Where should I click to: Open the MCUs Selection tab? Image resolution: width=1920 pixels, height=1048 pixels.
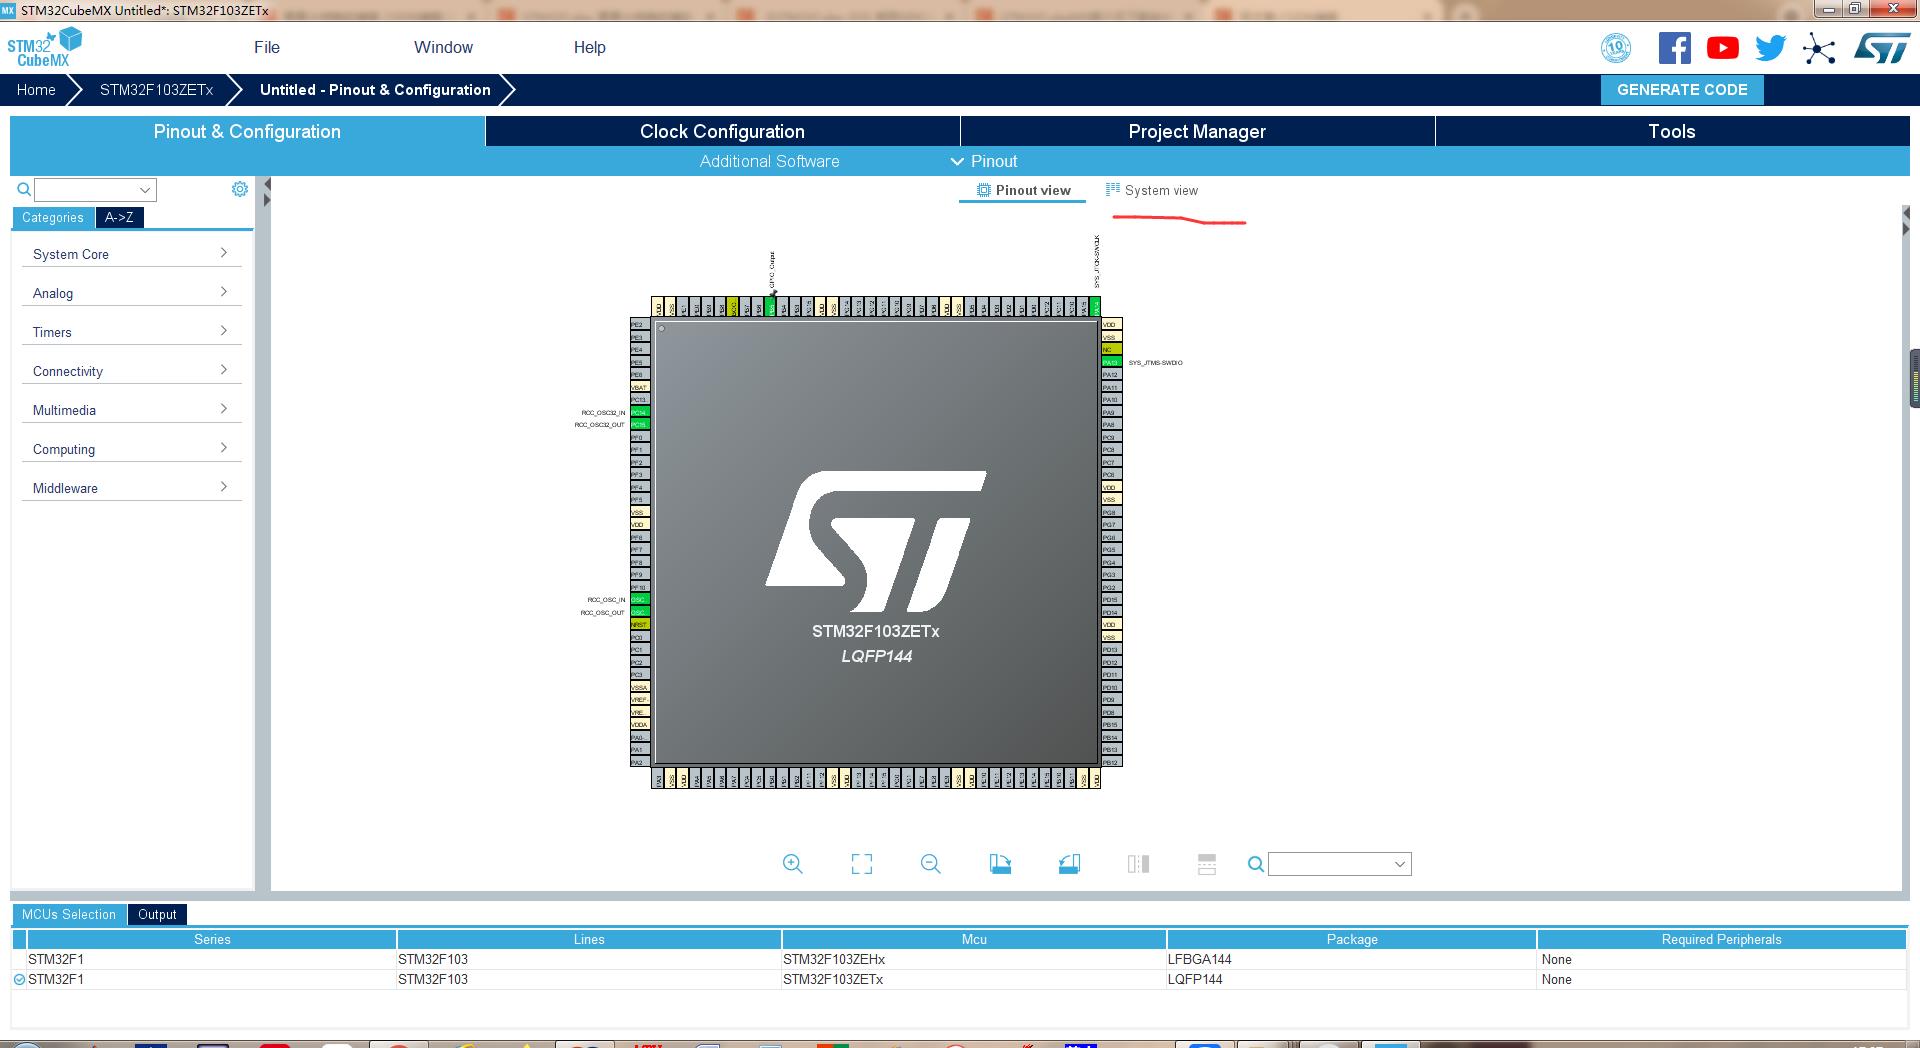pyautogui.click(x=69, y=914)
